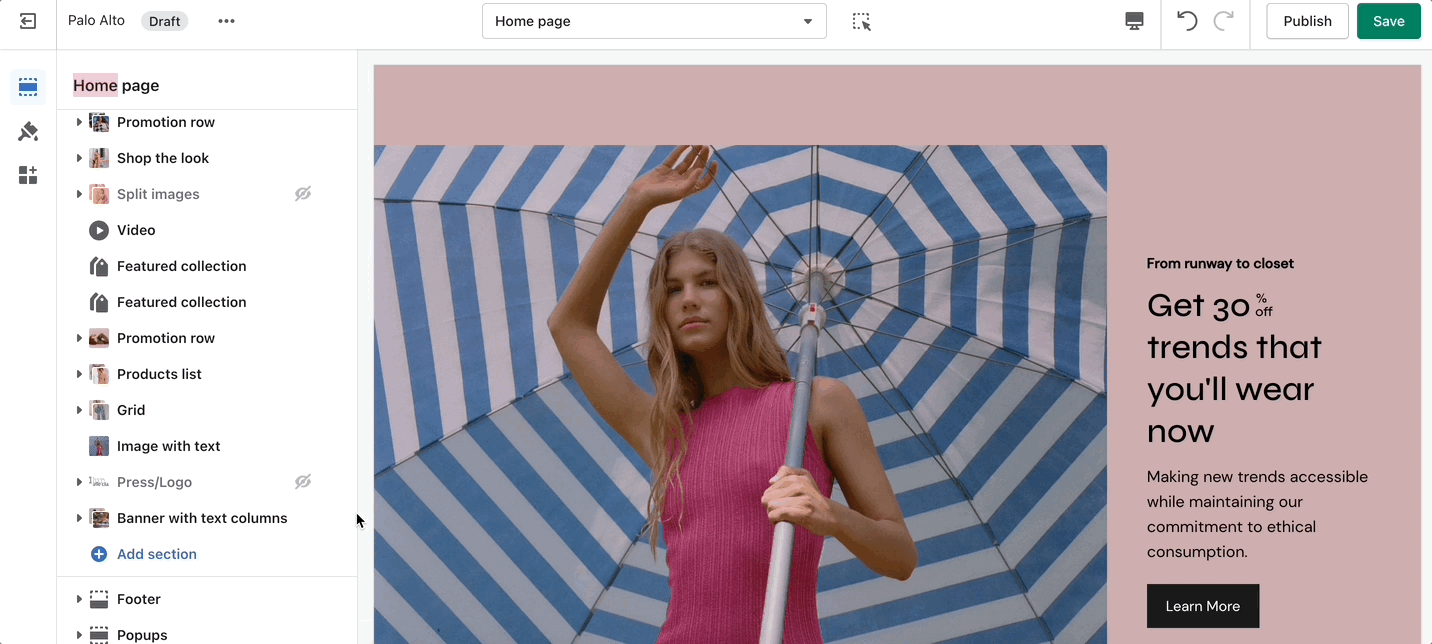Viewport: 1432px width, 644px height.
Task: Expand the first Promotion row section
Action: tap(79, 122)
